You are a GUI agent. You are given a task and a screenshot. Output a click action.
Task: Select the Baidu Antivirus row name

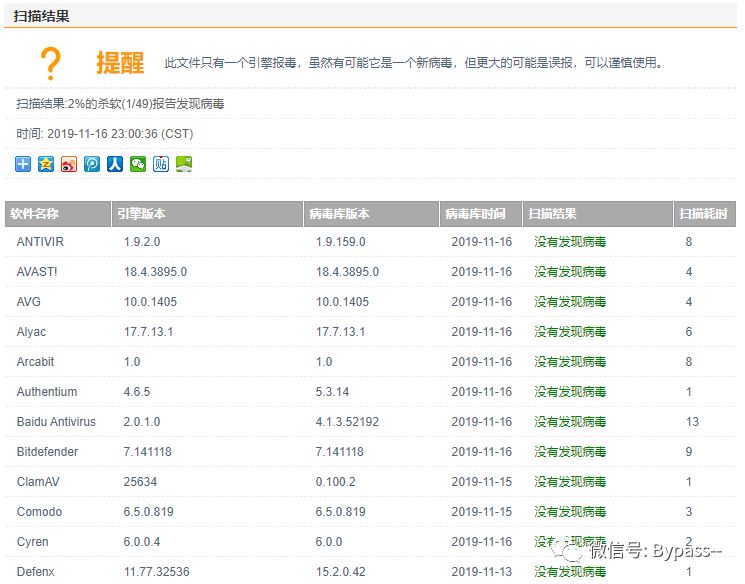56,421
